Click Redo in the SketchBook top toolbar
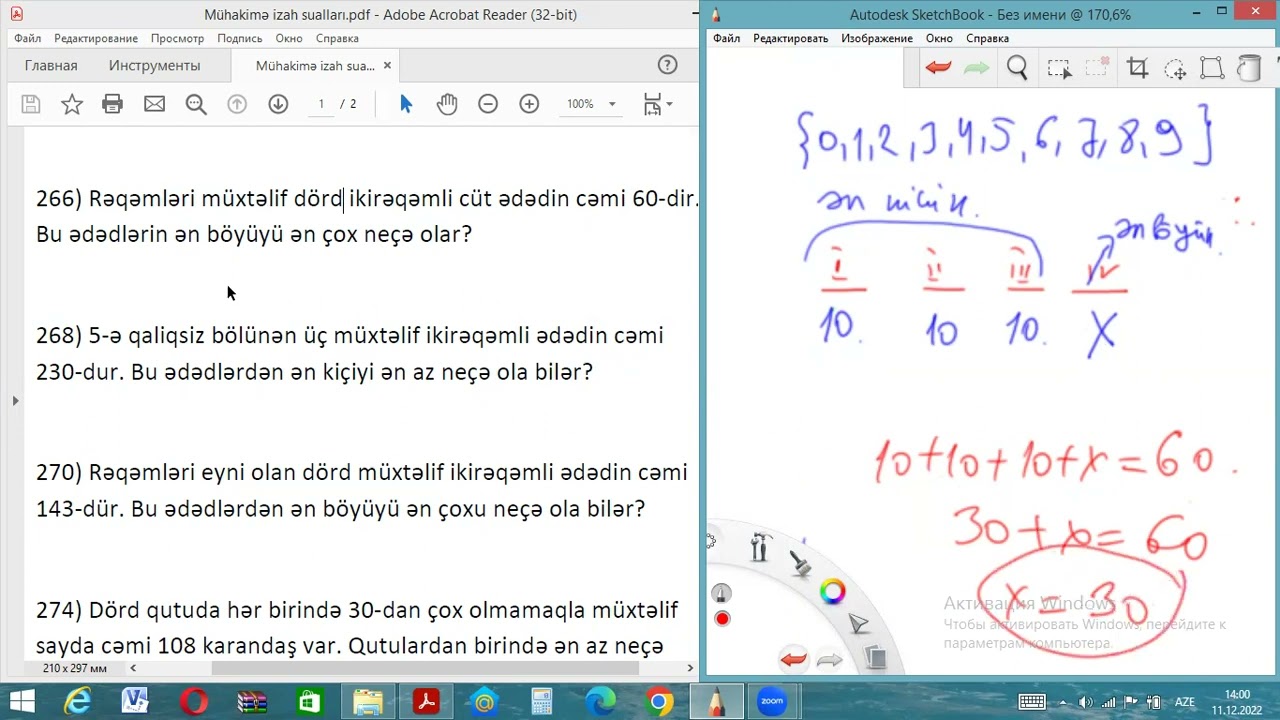 pos(976,68)
